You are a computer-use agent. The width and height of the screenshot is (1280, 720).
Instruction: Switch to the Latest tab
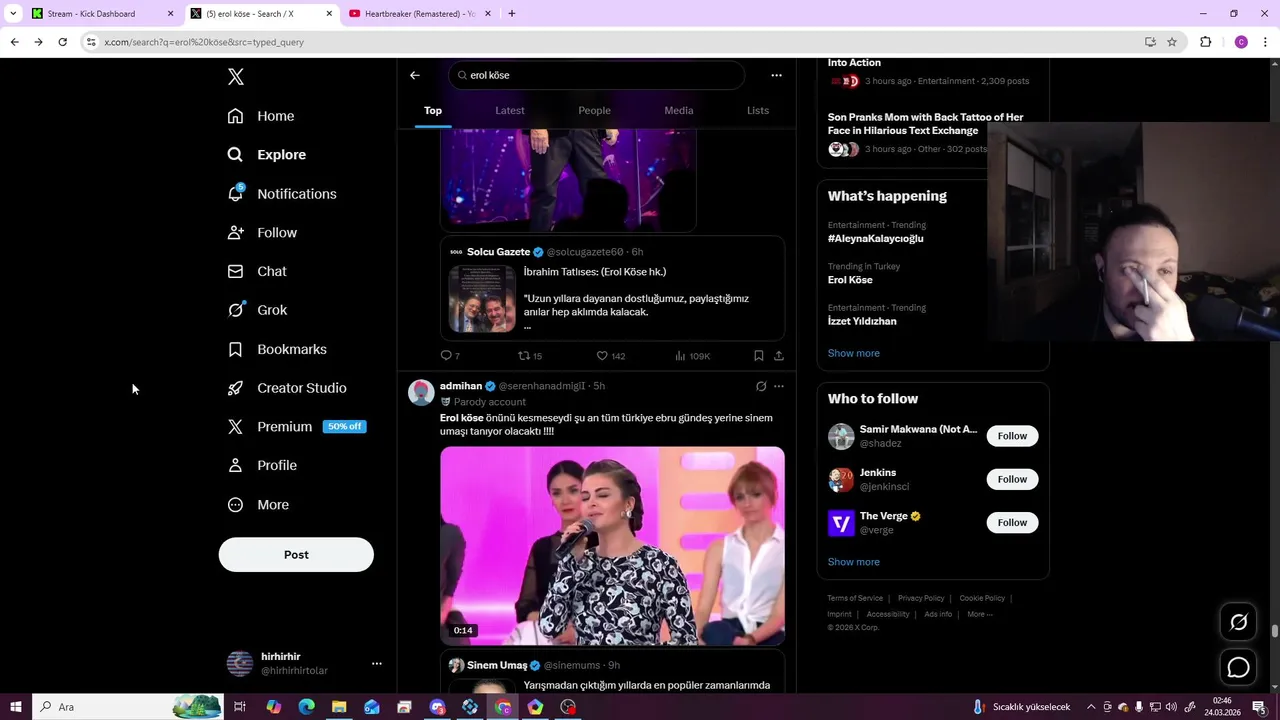pyautogui.click(x=510, y=111)
